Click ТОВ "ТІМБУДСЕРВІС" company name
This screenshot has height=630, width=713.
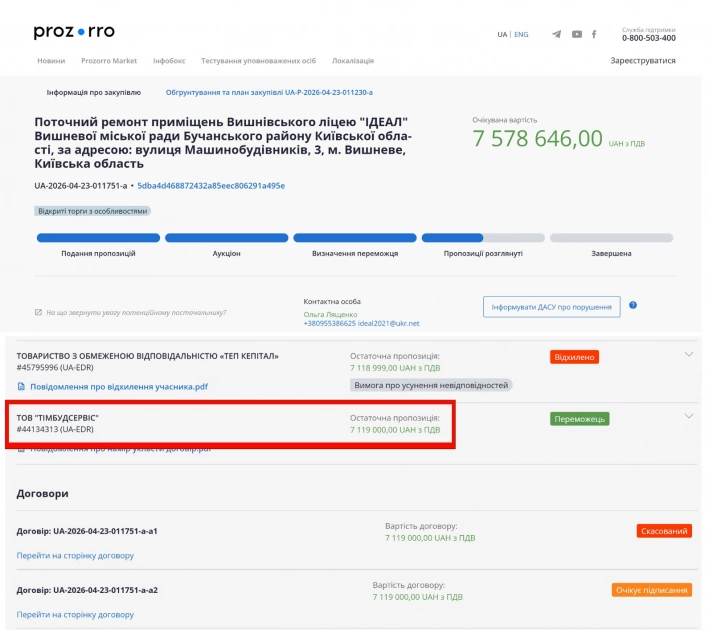click(58, 418)
